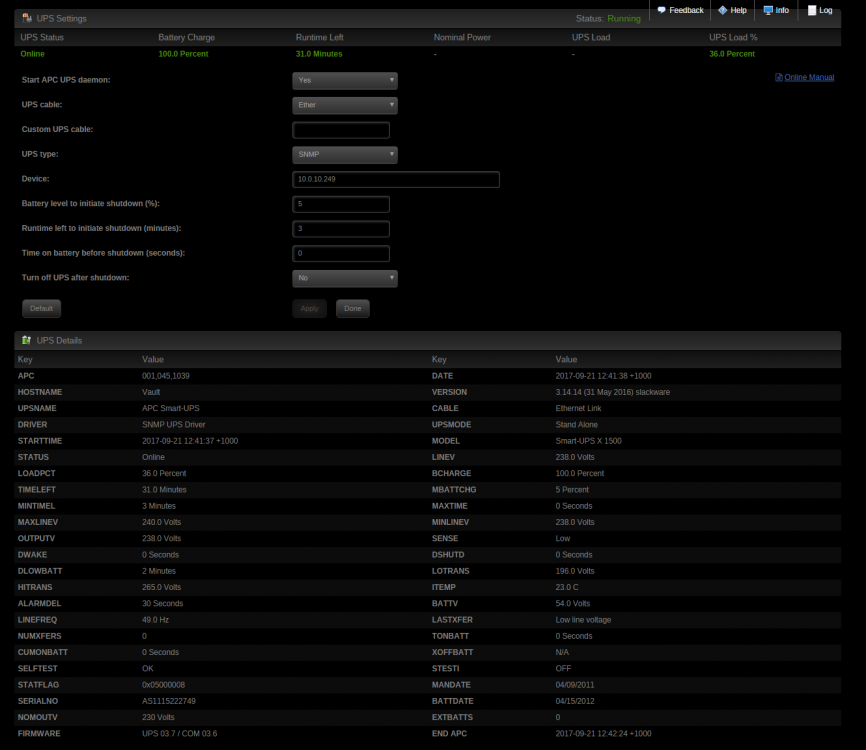
Task: Click the Runtime left to initiate shutdown field
Action: [x=341, y=229]
